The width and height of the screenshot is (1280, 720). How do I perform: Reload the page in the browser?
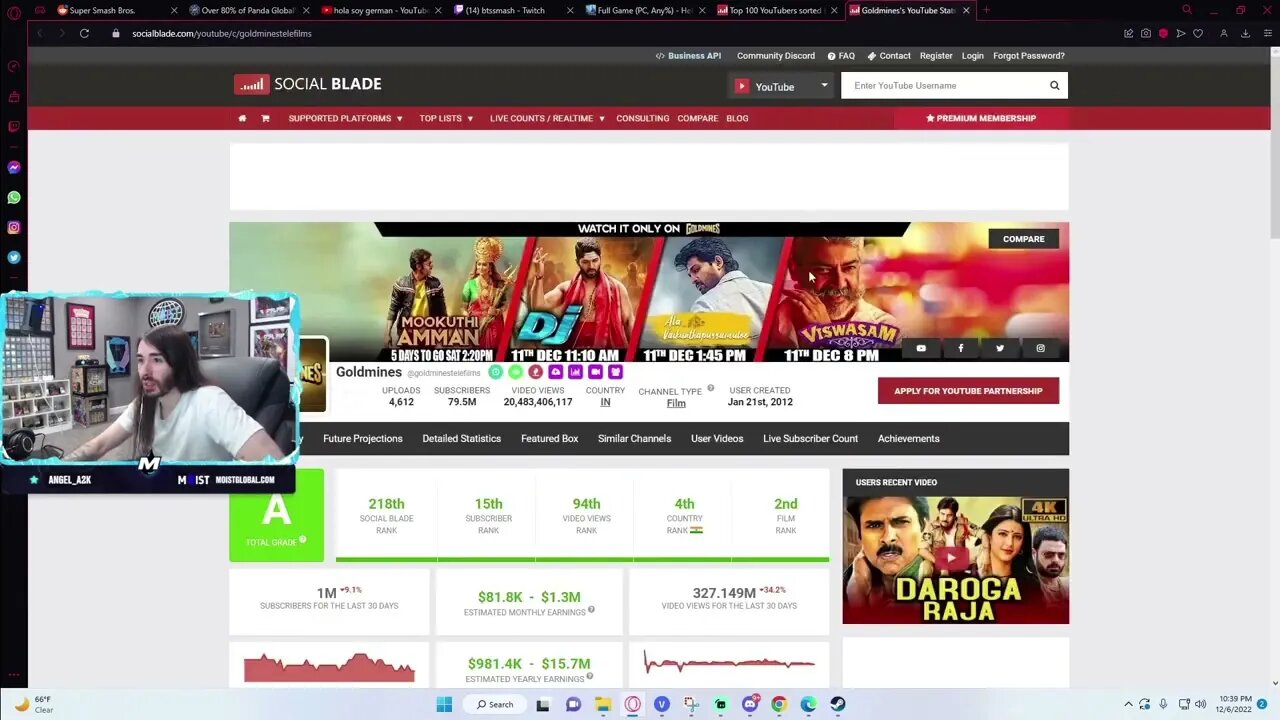pos(85,33)
